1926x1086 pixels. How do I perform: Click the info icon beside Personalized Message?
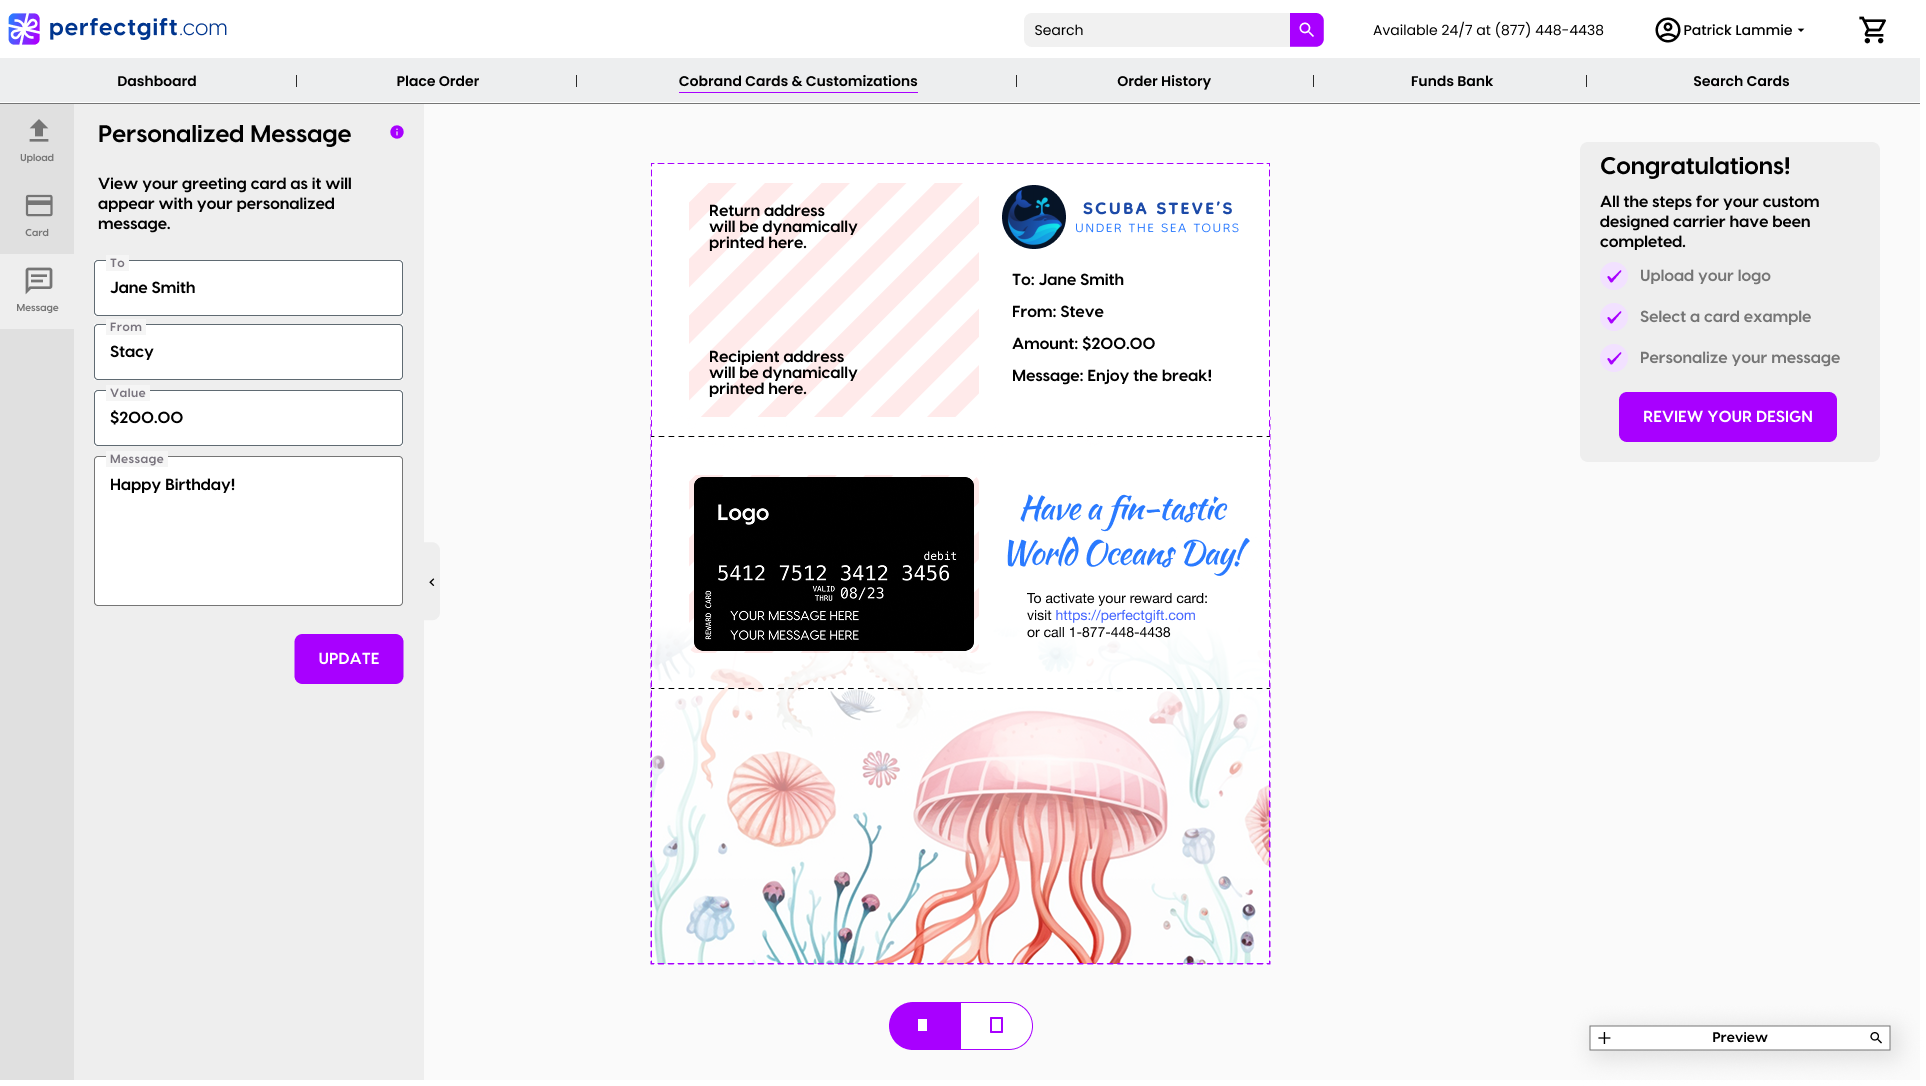pos(397,132)
